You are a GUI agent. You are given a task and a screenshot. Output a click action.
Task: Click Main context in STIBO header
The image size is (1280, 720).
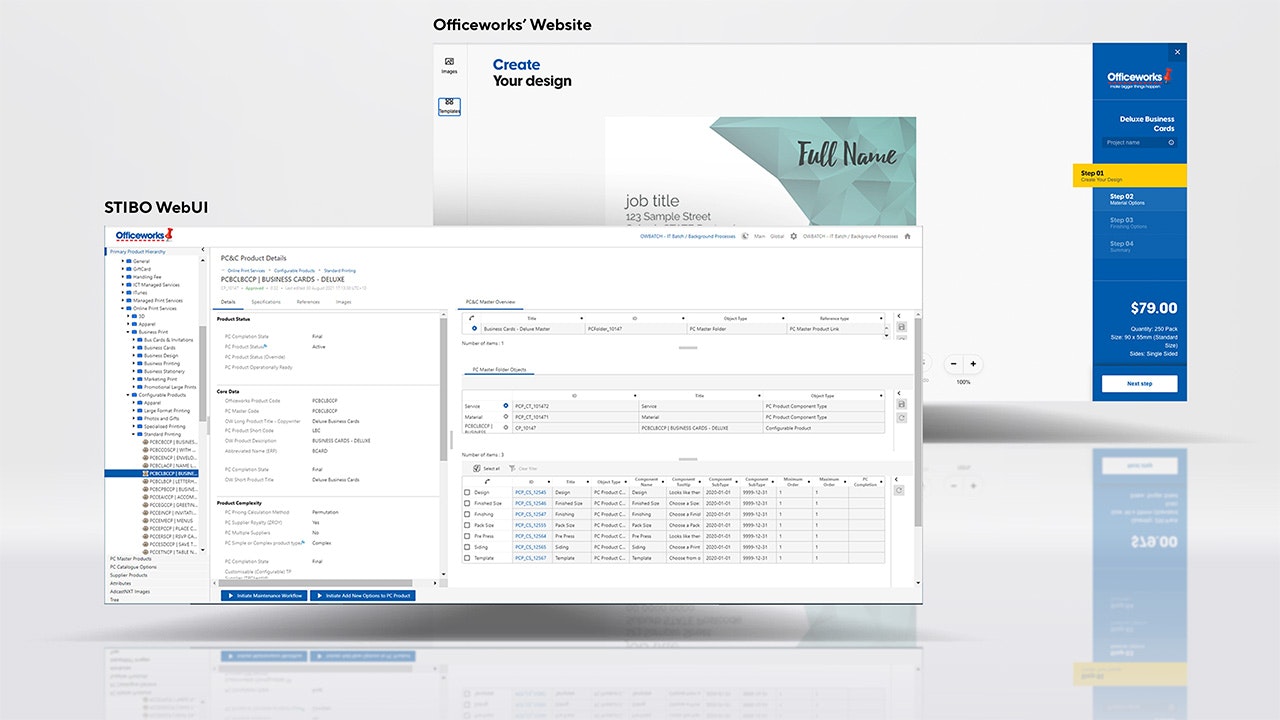pyautogui.click(x=760, y=237)
